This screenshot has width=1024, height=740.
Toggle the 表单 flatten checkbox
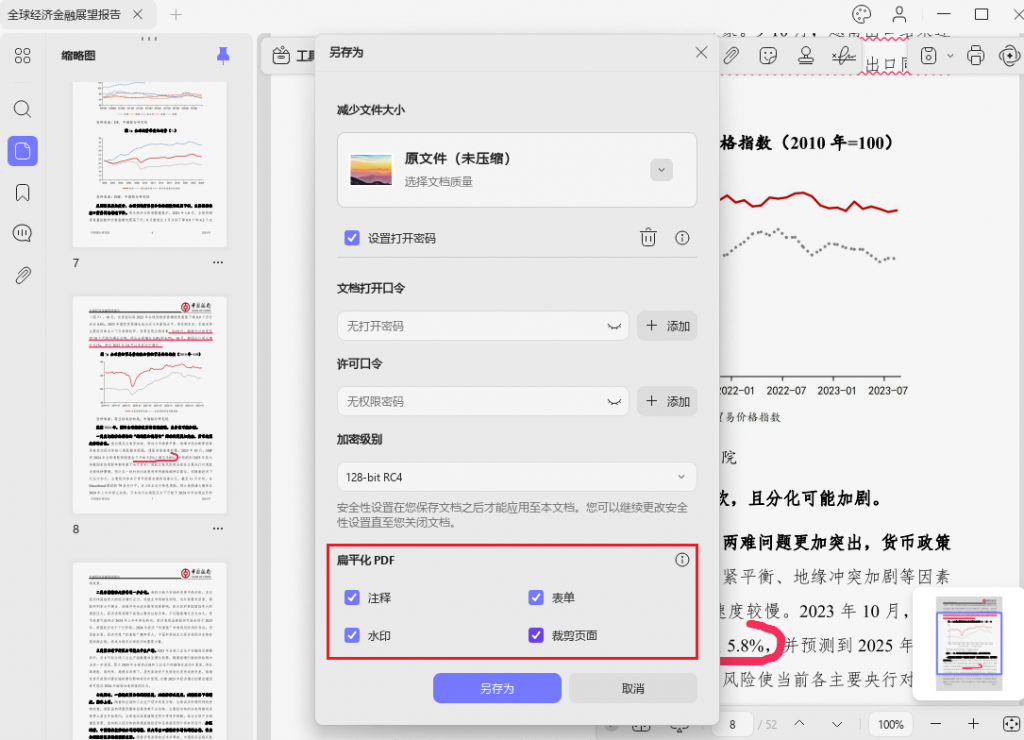tap(536, 598)
